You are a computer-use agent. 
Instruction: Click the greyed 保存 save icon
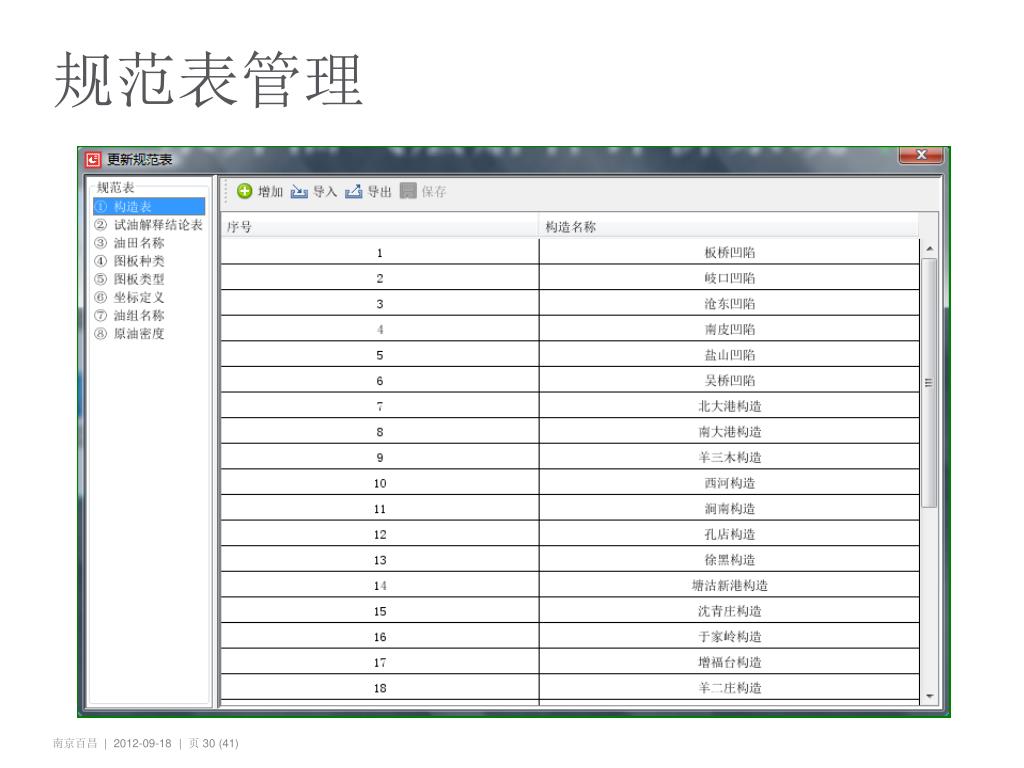[408, 191]
